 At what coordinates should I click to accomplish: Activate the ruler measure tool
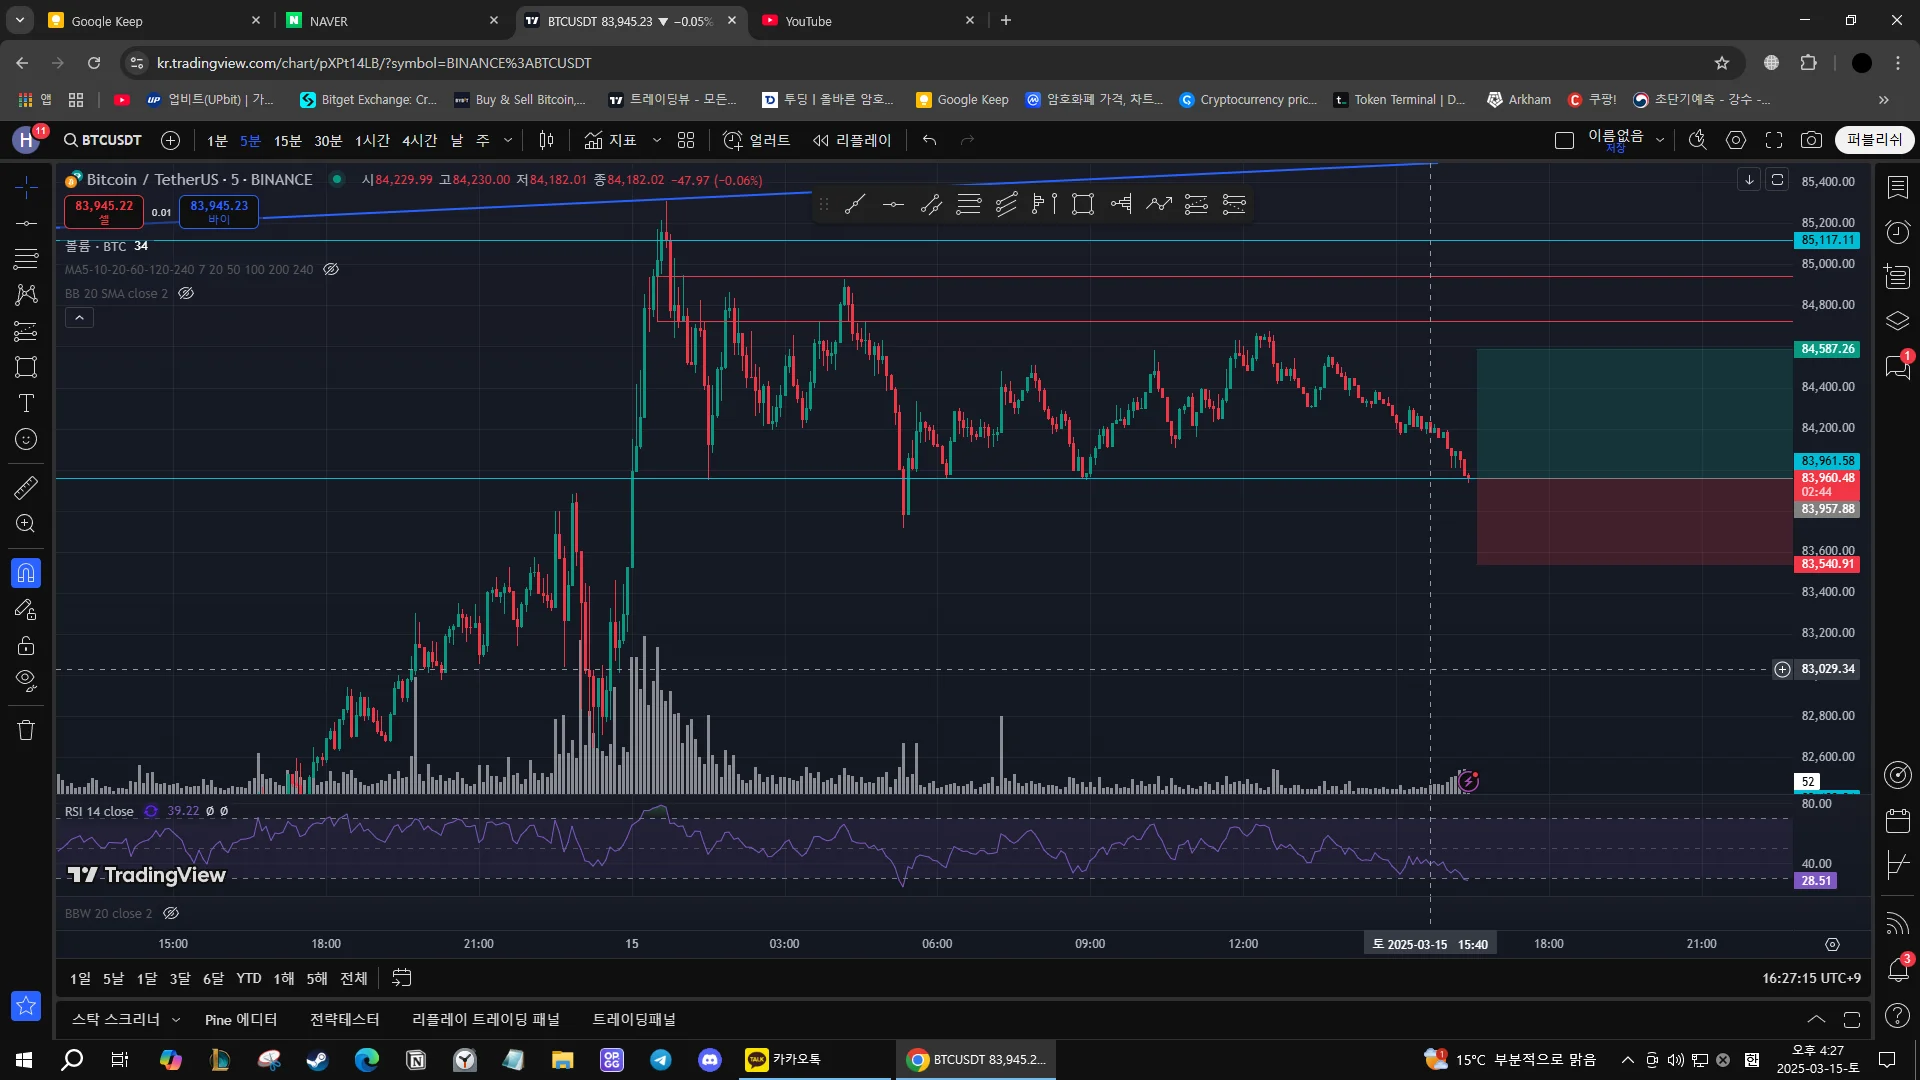(26, 487)
